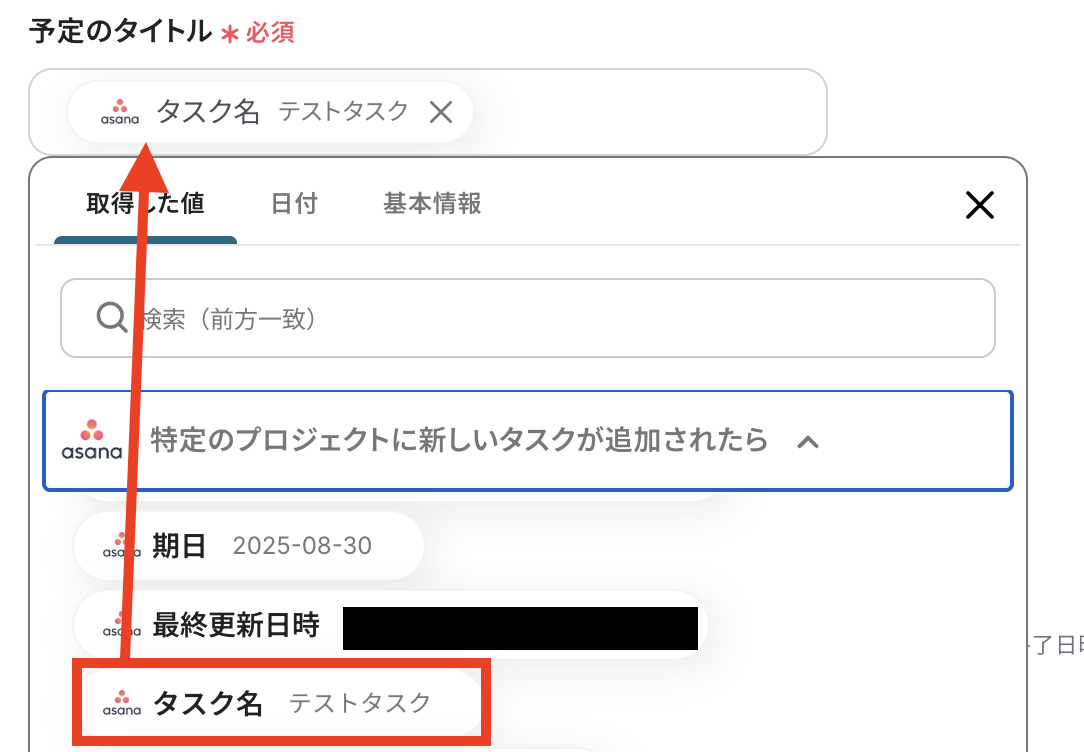Viewport: 1084px width, 752px height.
Task: Click the タスク名 chip text in the title field
Action: pos(208,112)
